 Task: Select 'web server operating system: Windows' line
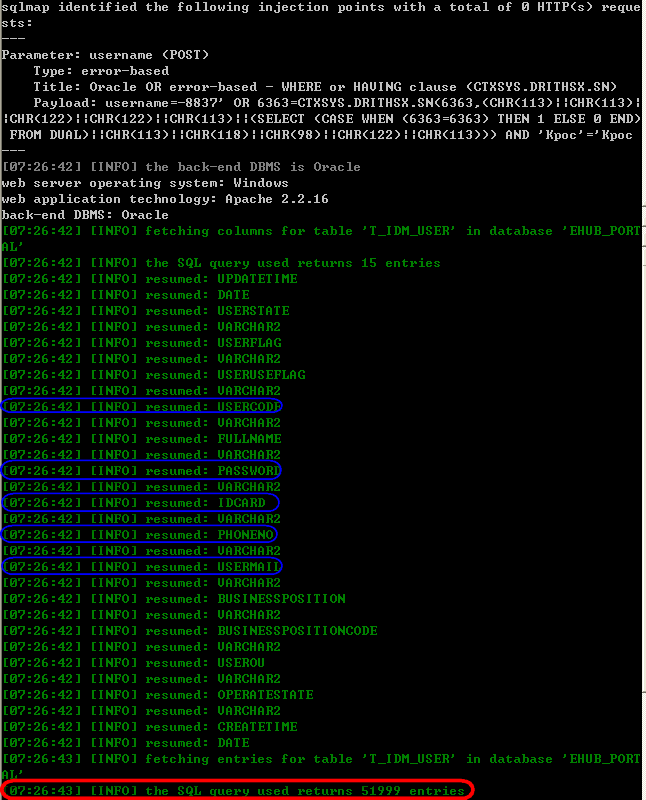145,183
